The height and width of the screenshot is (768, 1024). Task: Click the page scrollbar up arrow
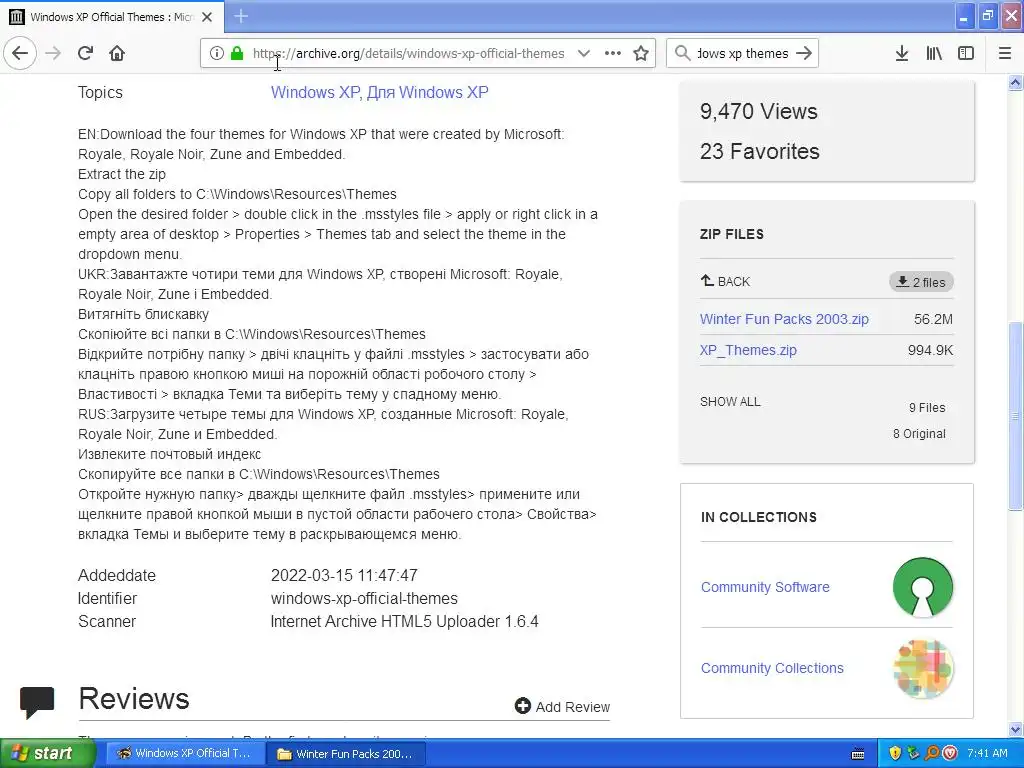(1015, 82)
